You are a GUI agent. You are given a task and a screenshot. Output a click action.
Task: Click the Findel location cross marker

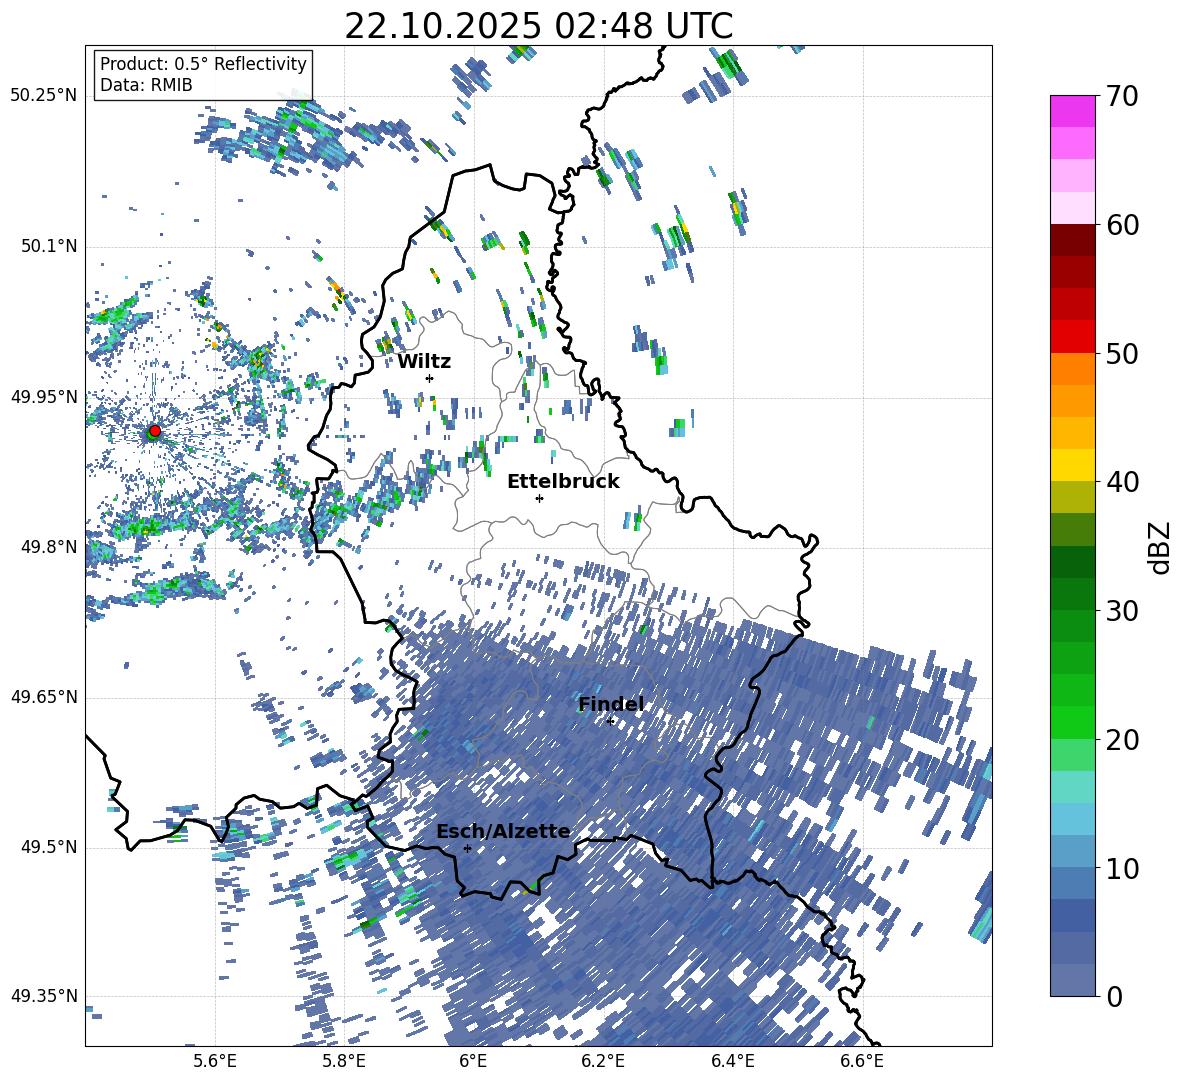(610, 721)
